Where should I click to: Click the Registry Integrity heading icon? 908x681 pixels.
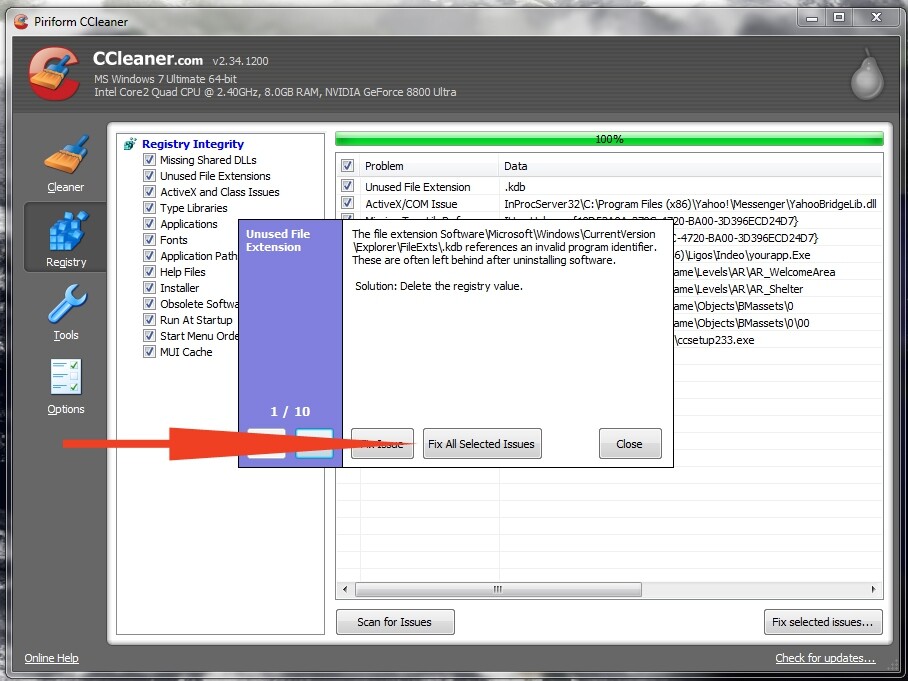tap(130, 144)
